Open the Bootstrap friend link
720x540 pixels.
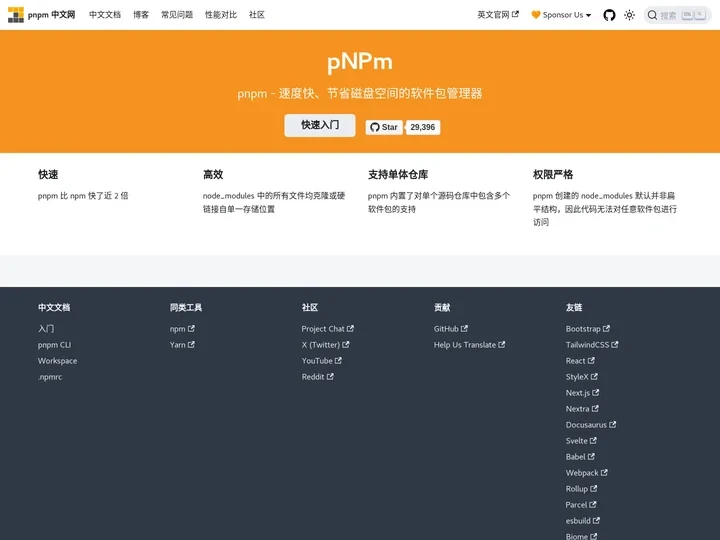point(587,329)
